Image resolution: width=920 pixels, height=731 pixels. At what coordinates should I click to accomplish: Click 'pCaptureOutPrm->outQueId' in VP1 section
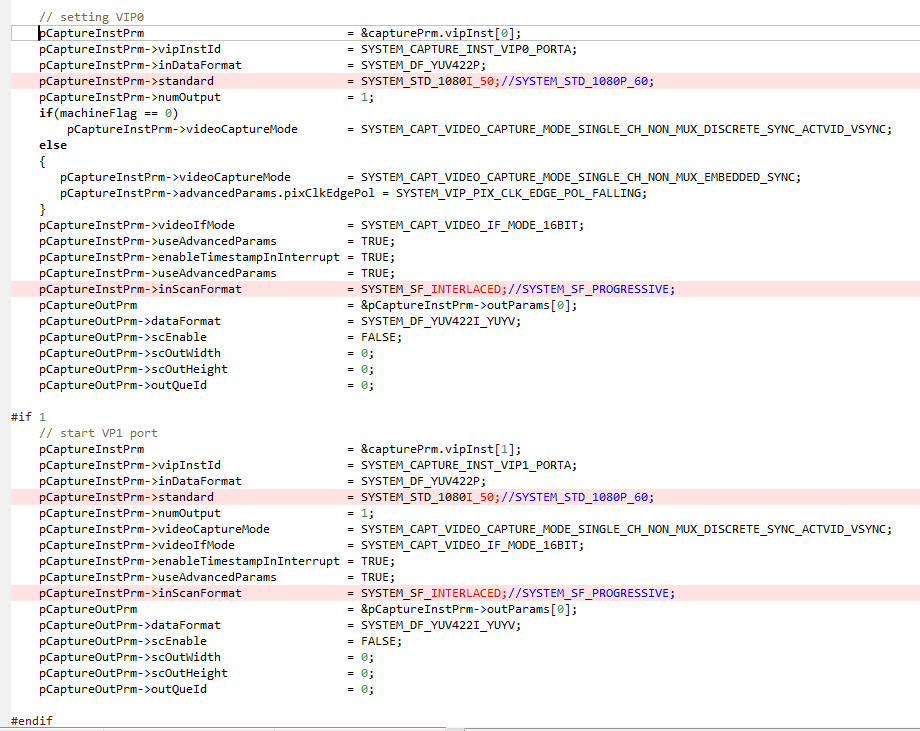tap(123, 689)
